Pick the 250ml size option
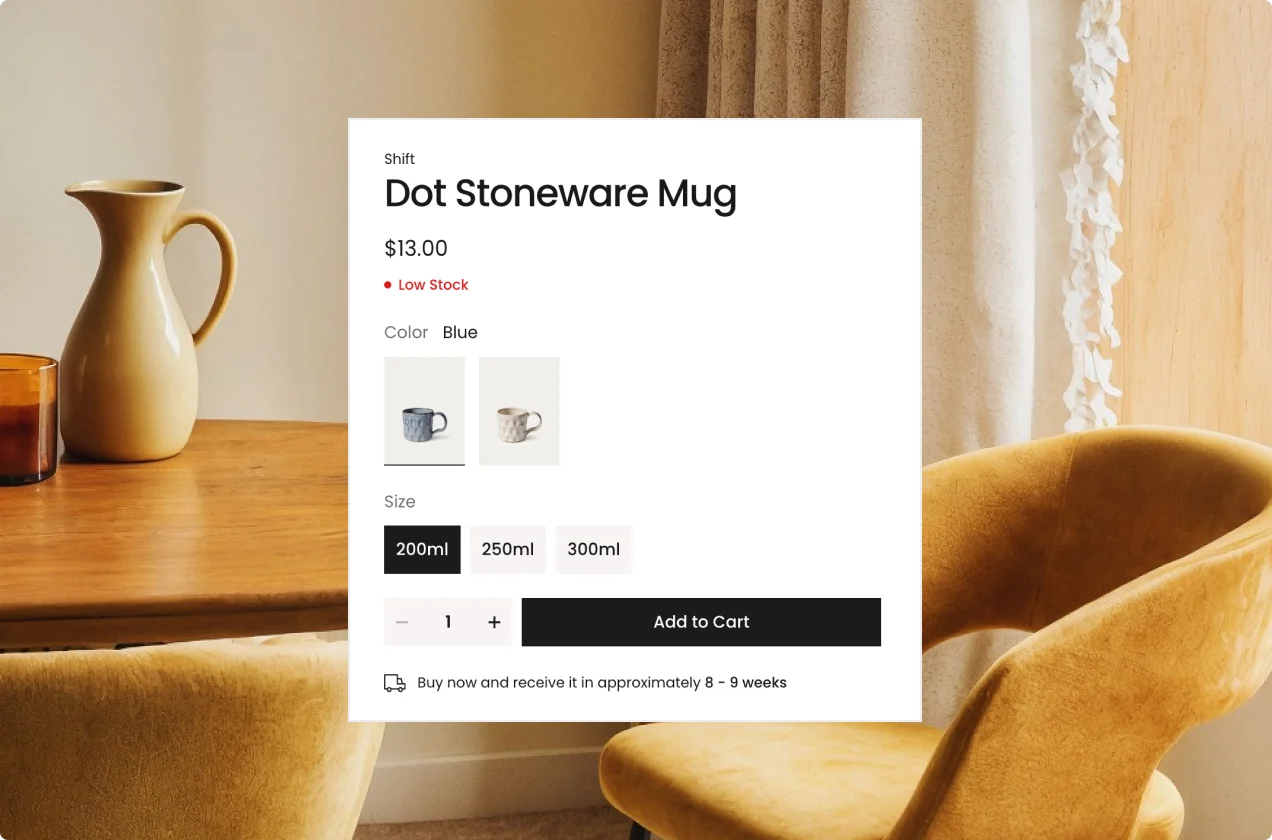 coord(508,549)
